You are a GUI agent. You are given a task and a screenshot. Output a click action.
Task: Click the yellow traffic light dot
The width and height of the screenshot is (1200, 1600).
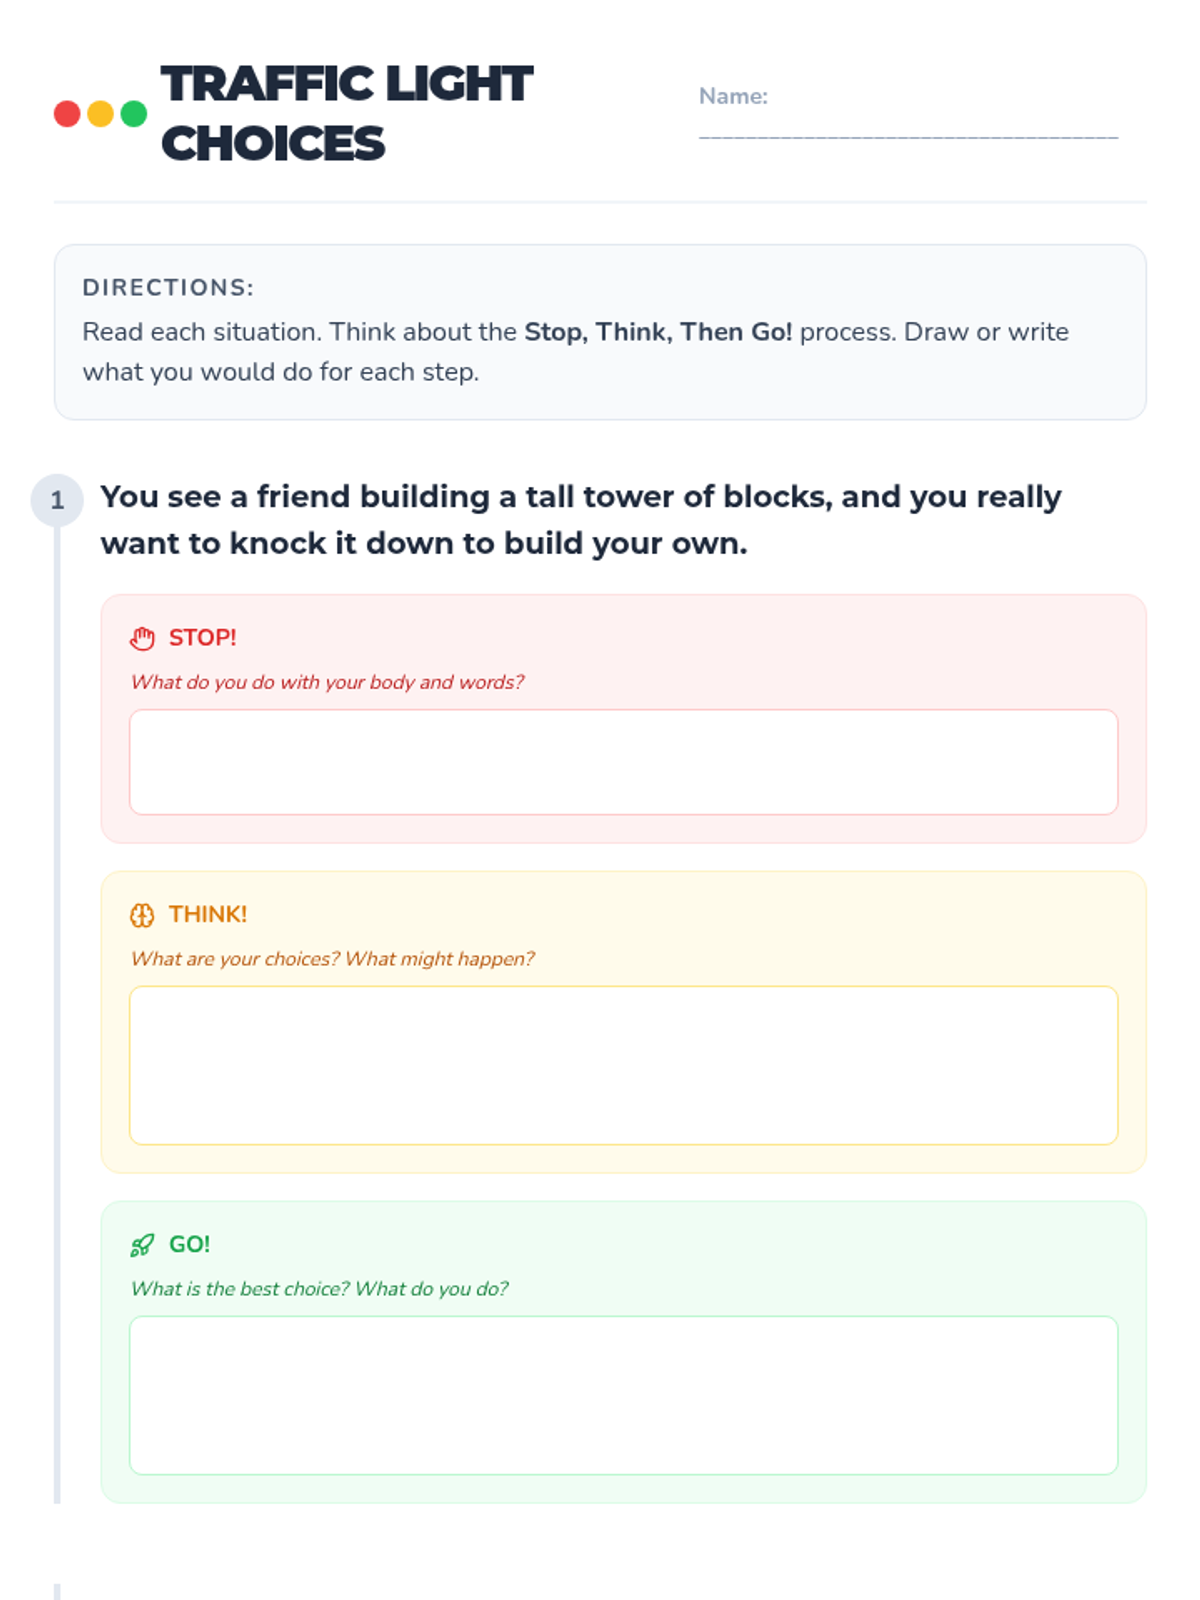[x=100, y=114]
